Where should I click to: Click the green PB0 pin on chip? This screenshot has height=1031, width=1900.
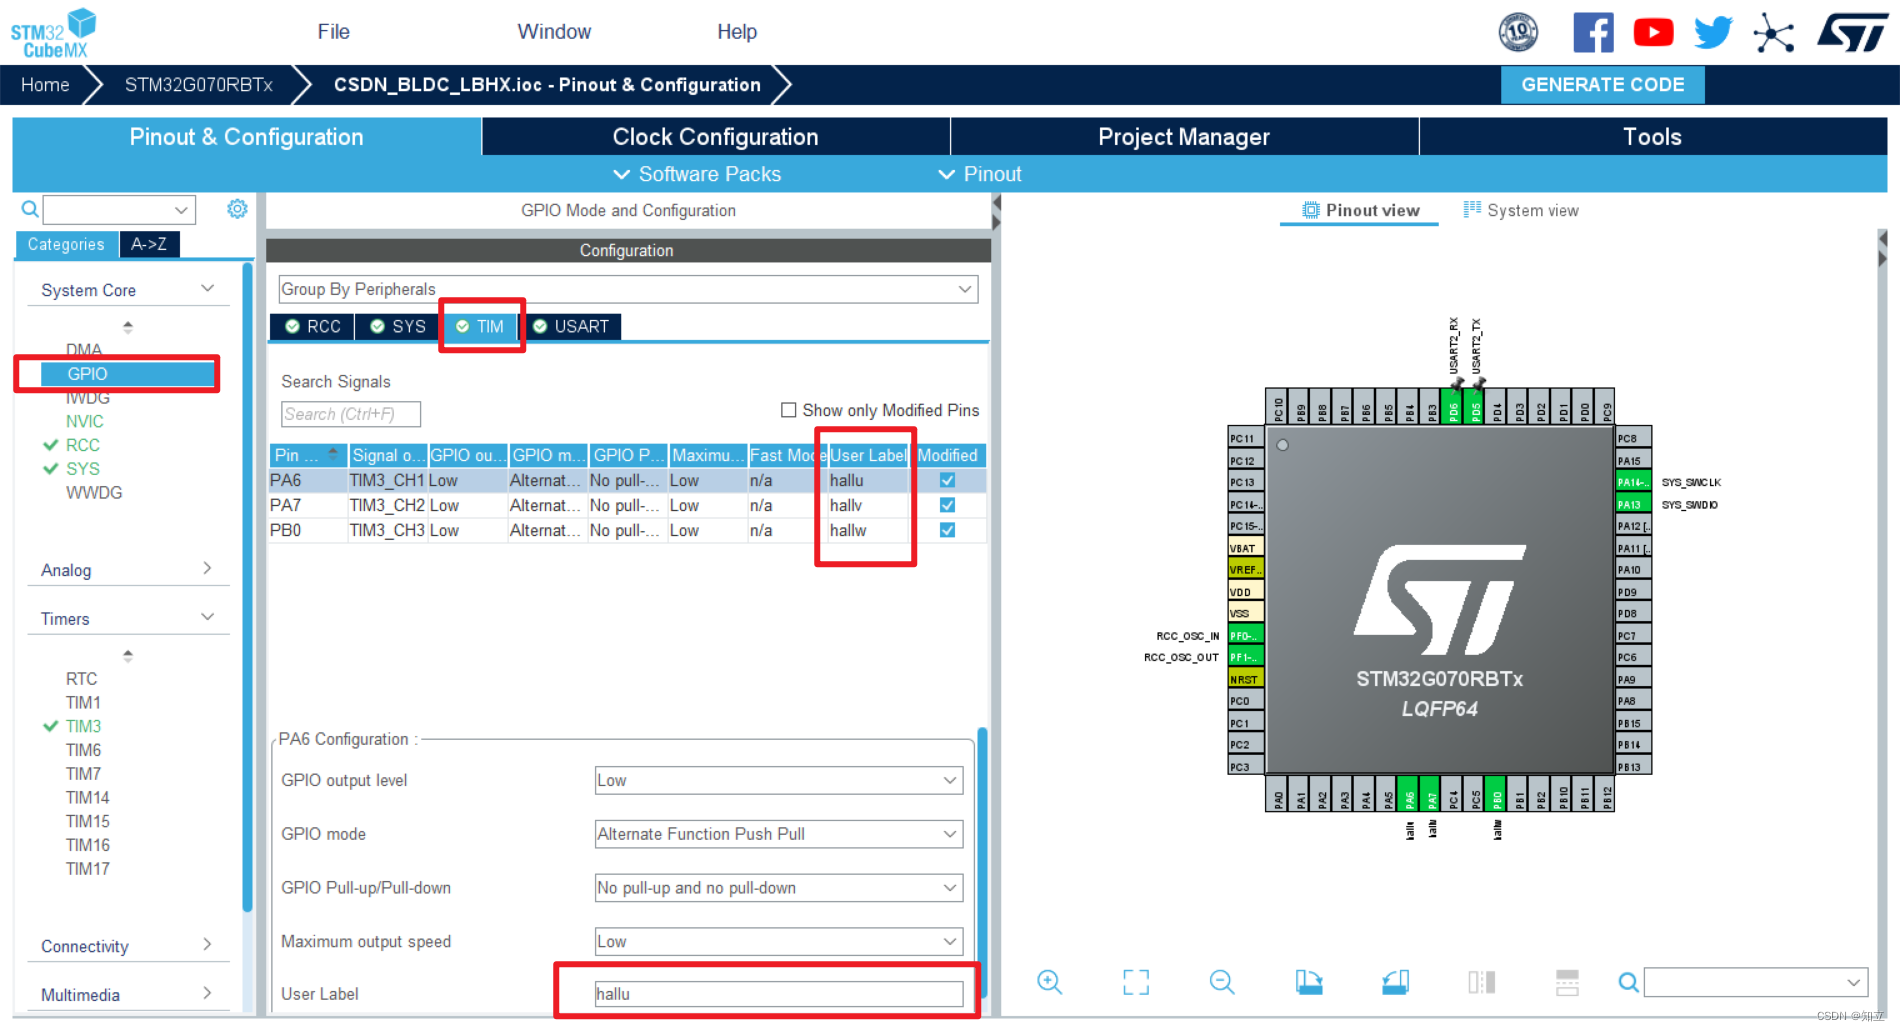[1496, 795]
